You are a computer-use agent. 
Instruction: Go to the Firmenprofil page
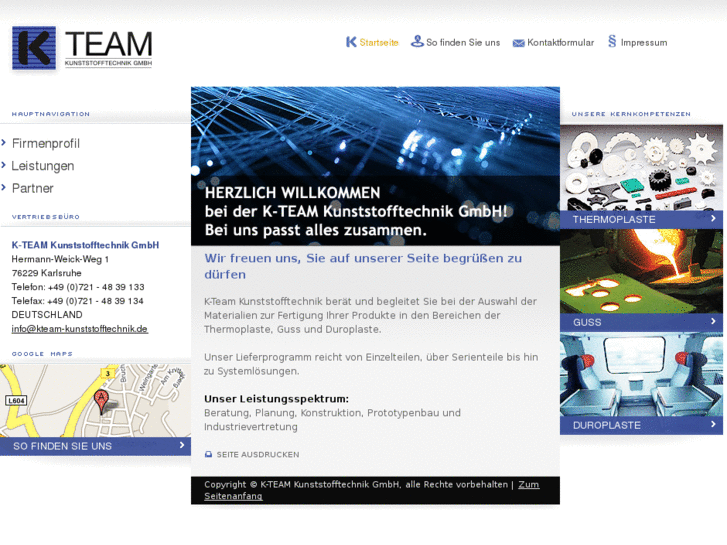pos(46,144)
